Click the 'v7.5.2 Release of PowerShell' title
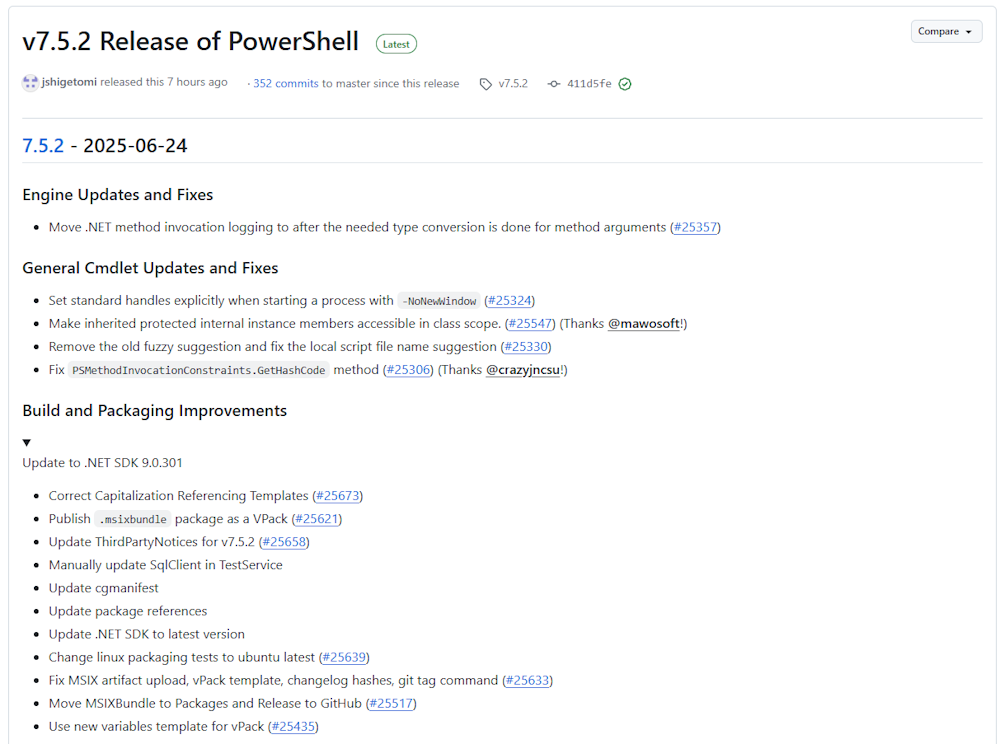 pyautogui.click(x=191, y=41)
